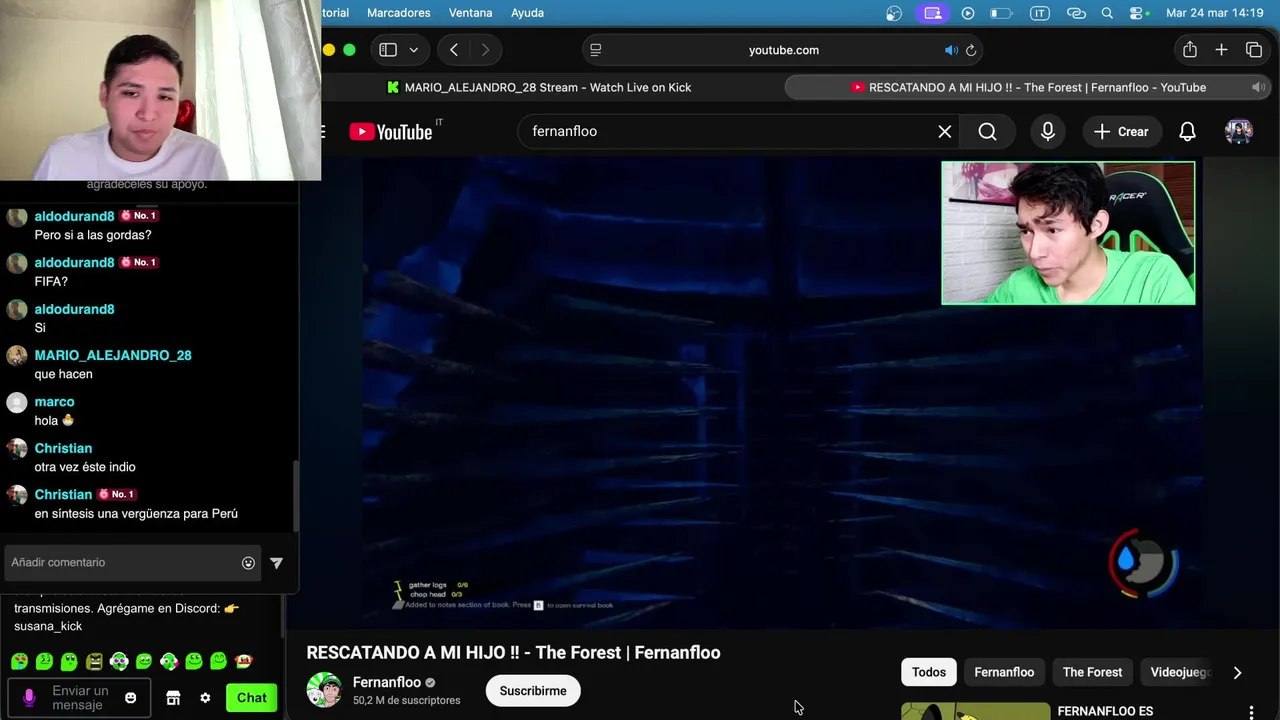Open emoji picker beside Enviar un mensaje

(x=130, y=697)
